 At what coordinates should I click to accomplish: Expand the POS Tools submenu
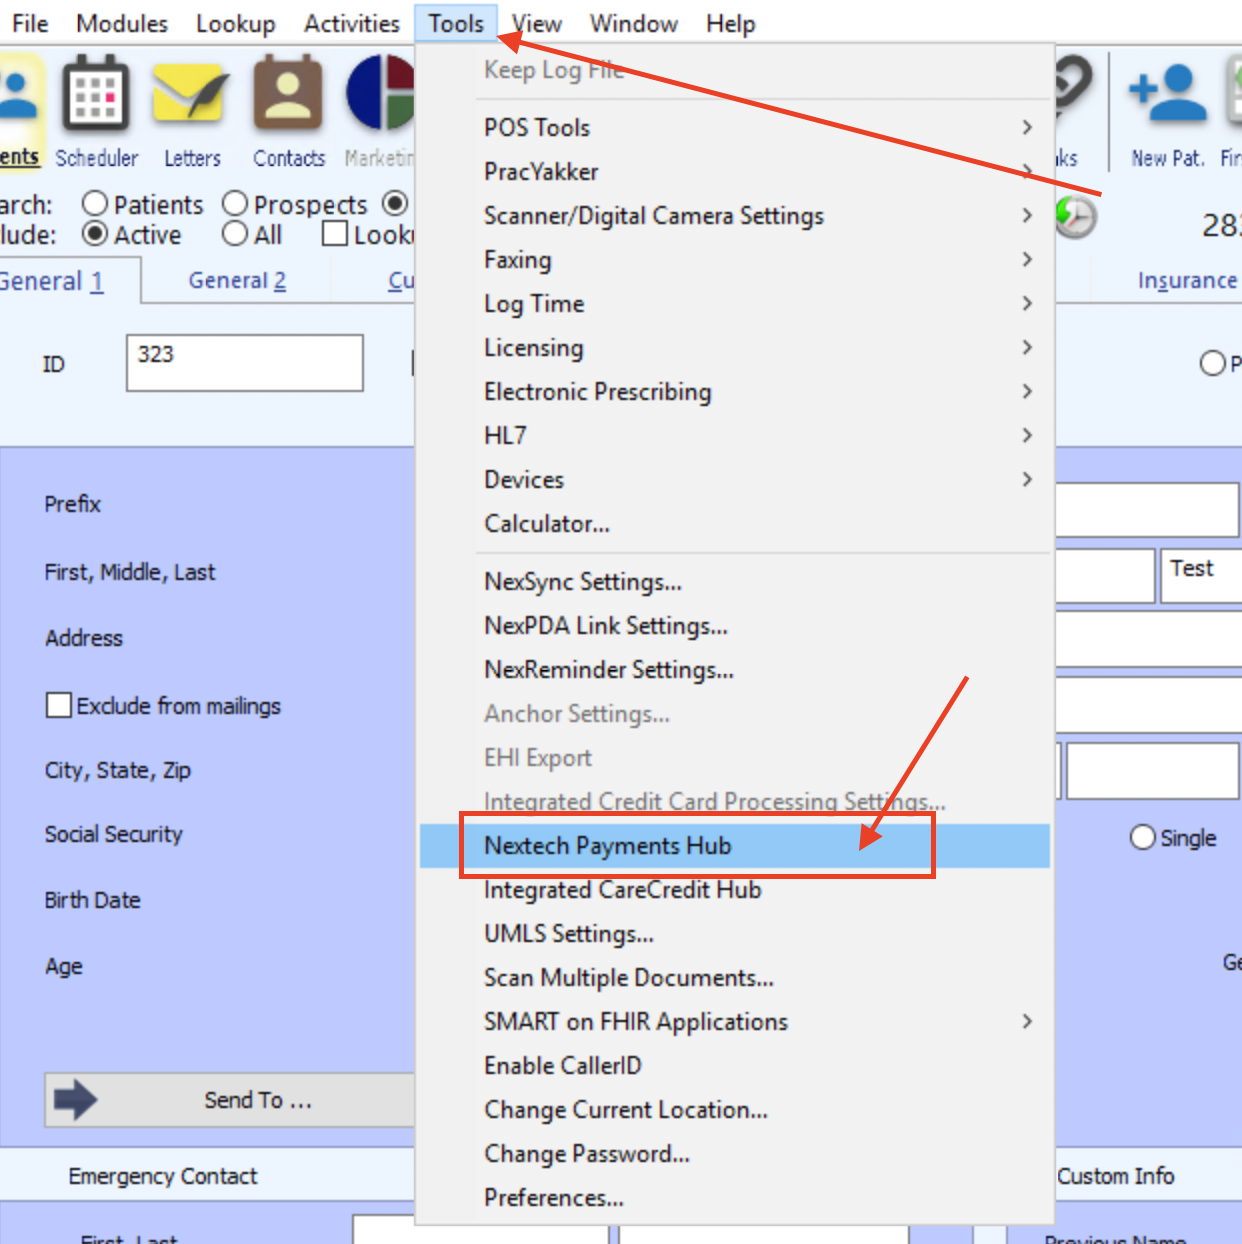tap(735, 127)
